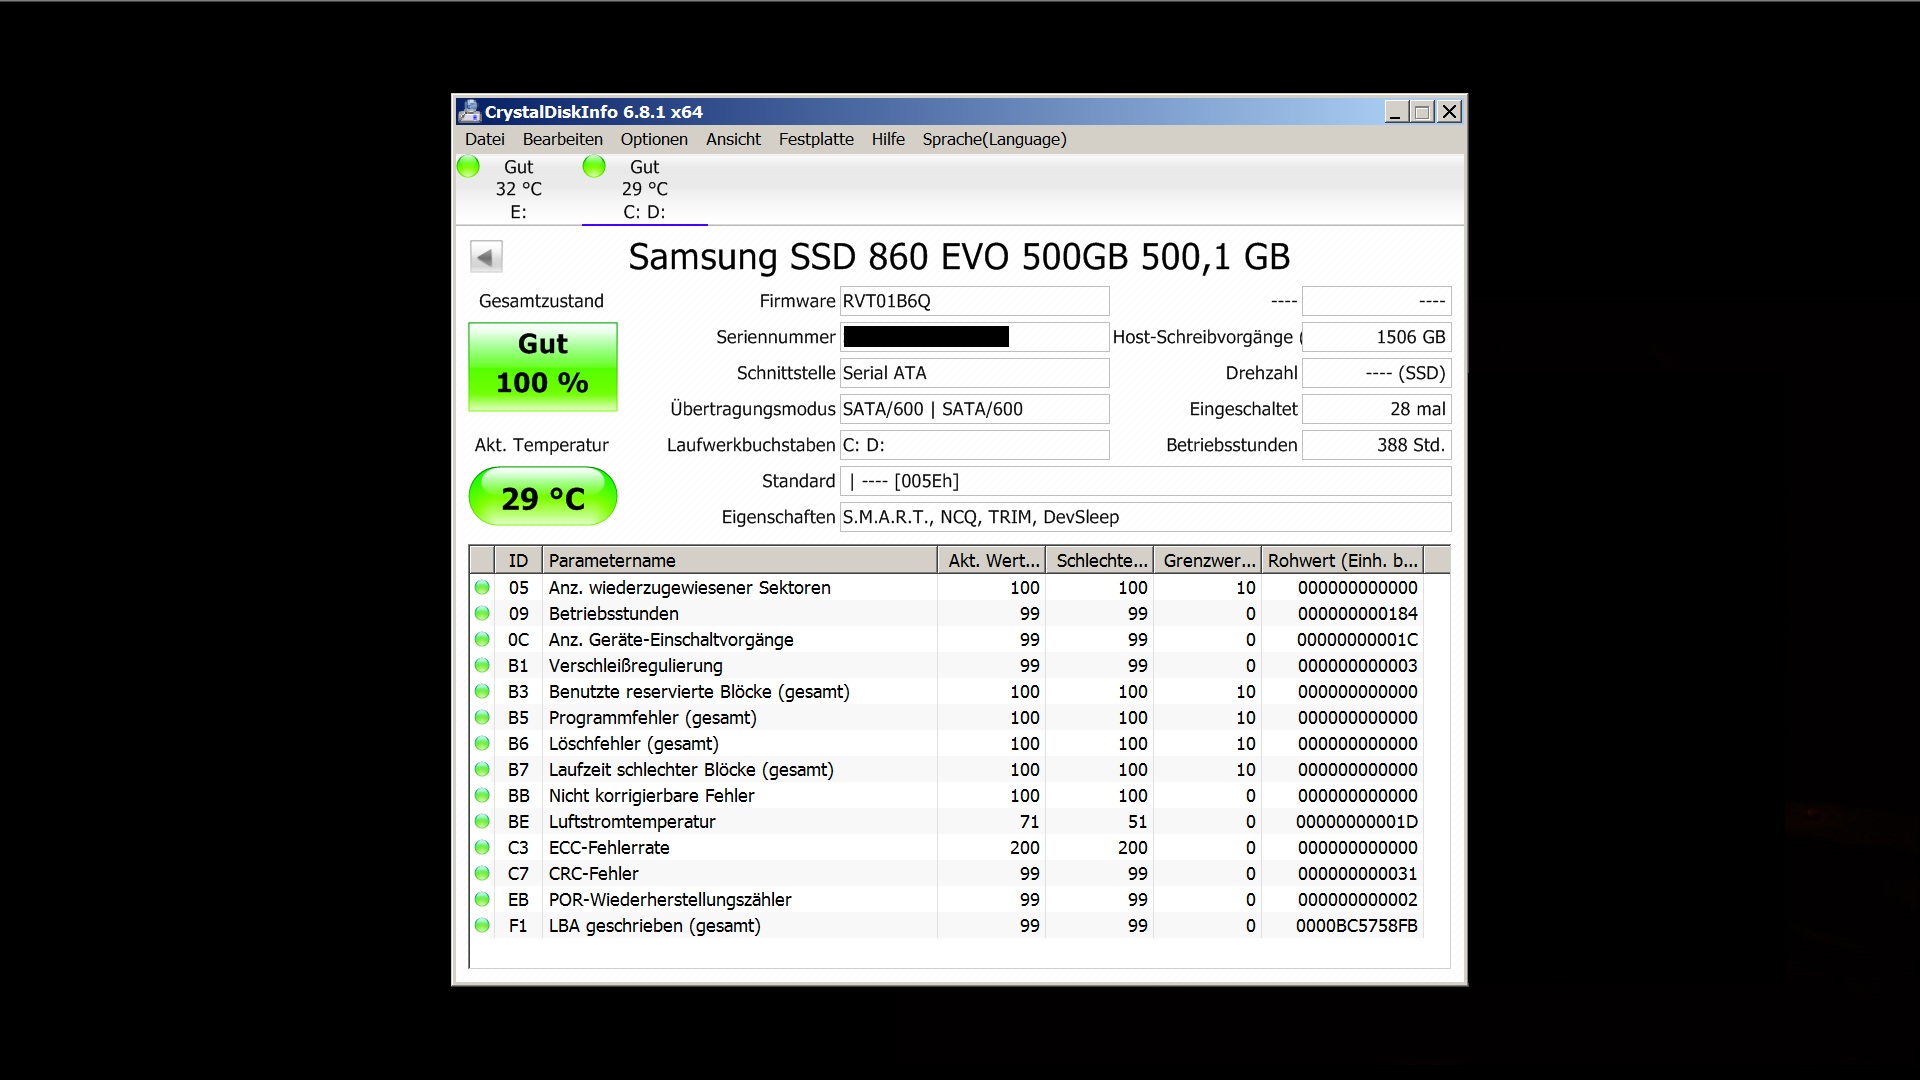
Task: Click the Laufwerkbuchstaben field
Action: pyautogui.click(x=974, y=445)
